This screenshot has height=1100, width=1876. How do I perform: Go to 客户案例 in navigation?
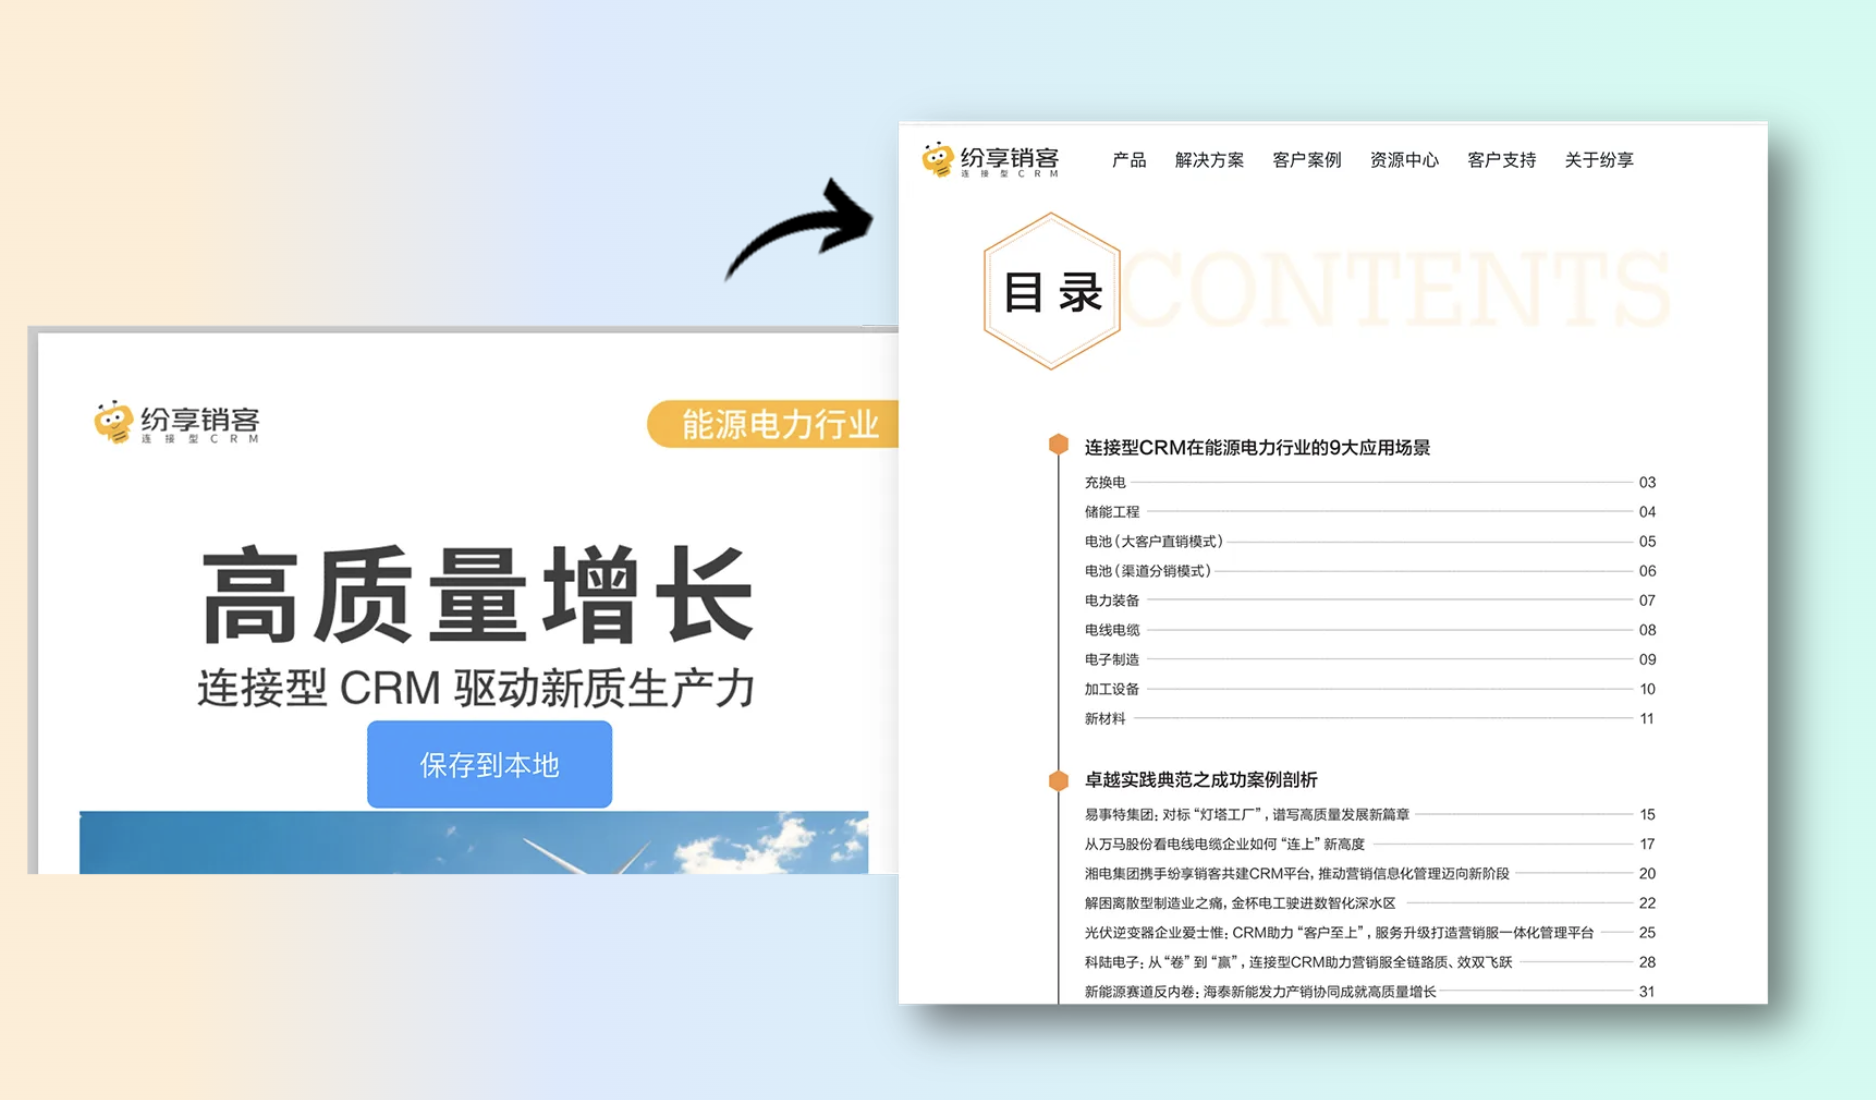point(1306,160)
